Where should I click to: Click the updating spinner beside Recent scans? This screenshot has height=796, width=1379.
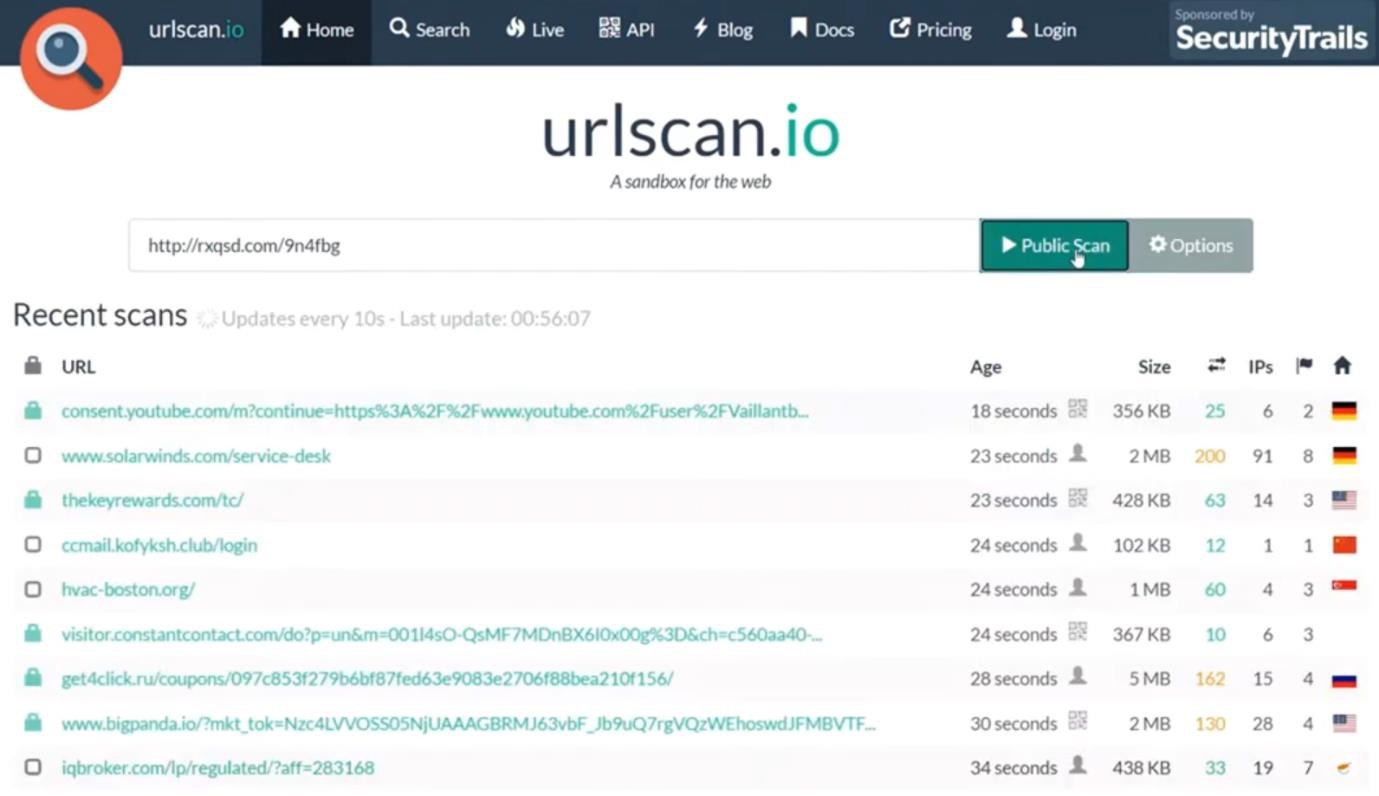[x=207, y=319]
